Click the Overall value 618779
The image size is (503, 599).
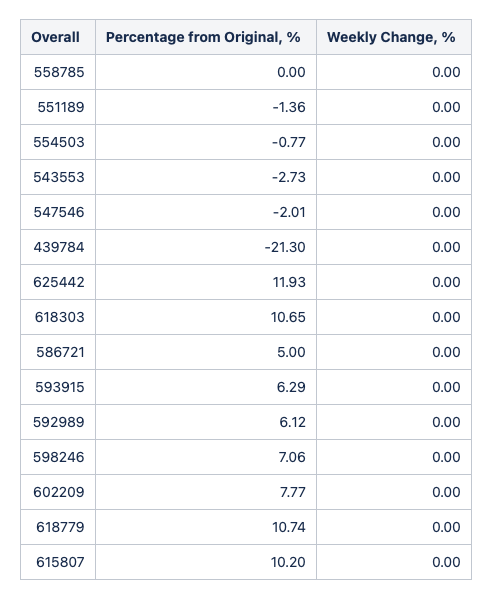pyautogui.click(x=58, y=527)
